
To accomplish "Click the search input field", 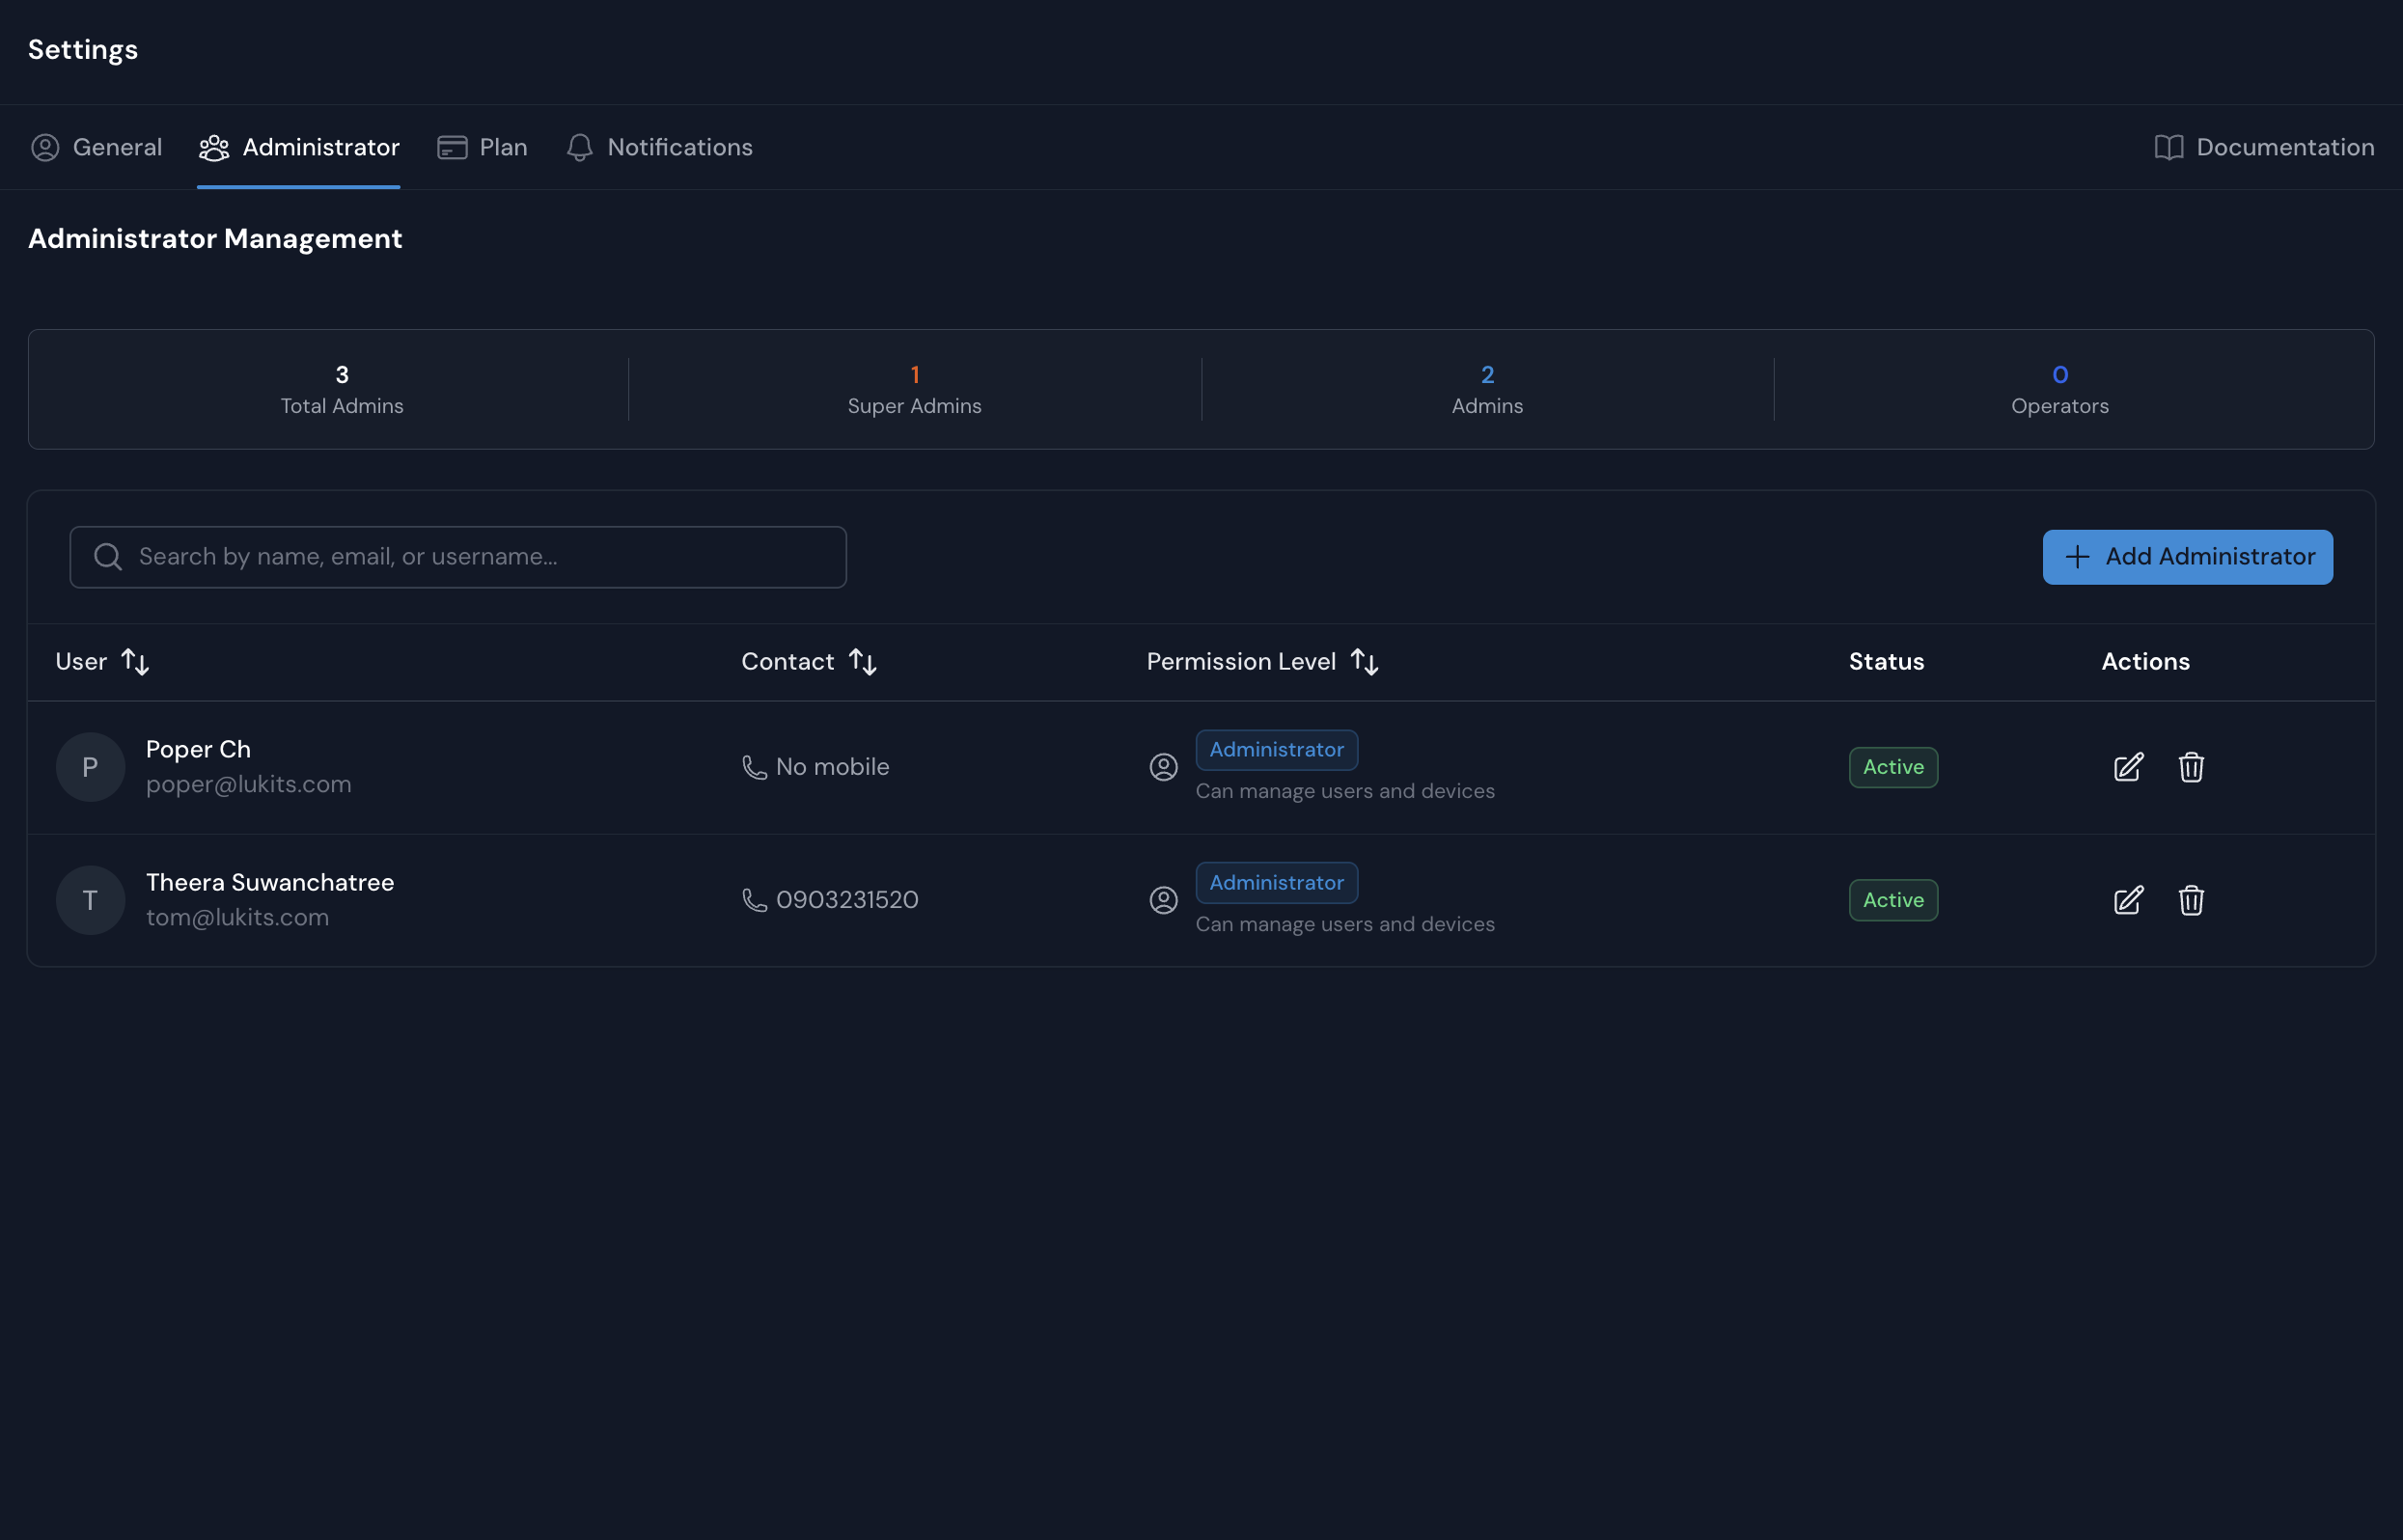I will (457, 556).
